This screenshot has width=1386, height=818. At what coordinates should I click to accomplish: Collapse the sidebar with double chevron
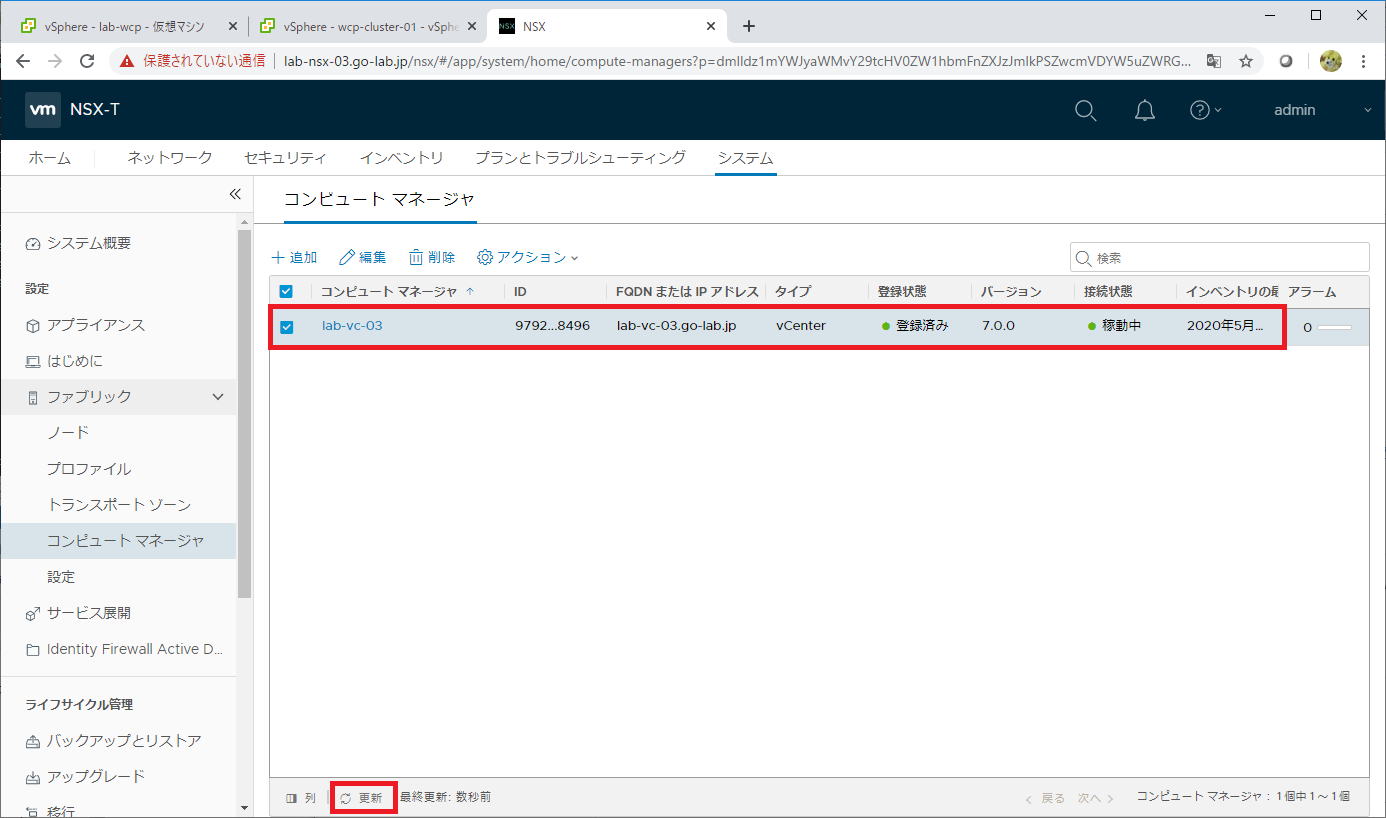pyautogui.click(x=235, y=194)
